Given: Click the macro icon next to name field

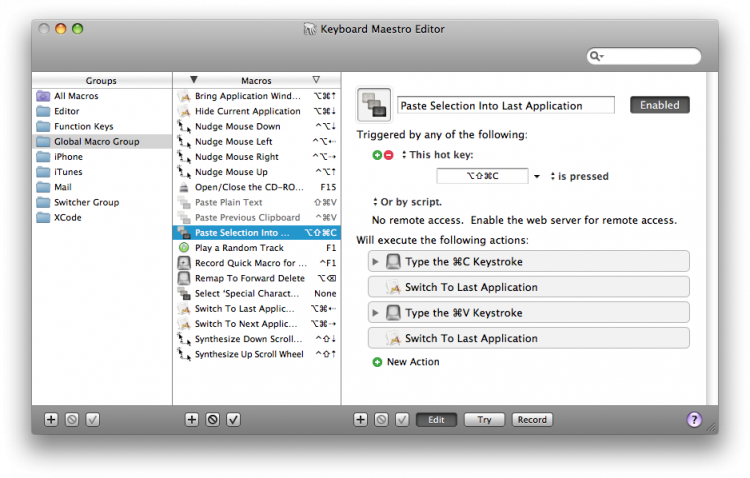Looking at the screenshot, I should [x=374, y=104].
